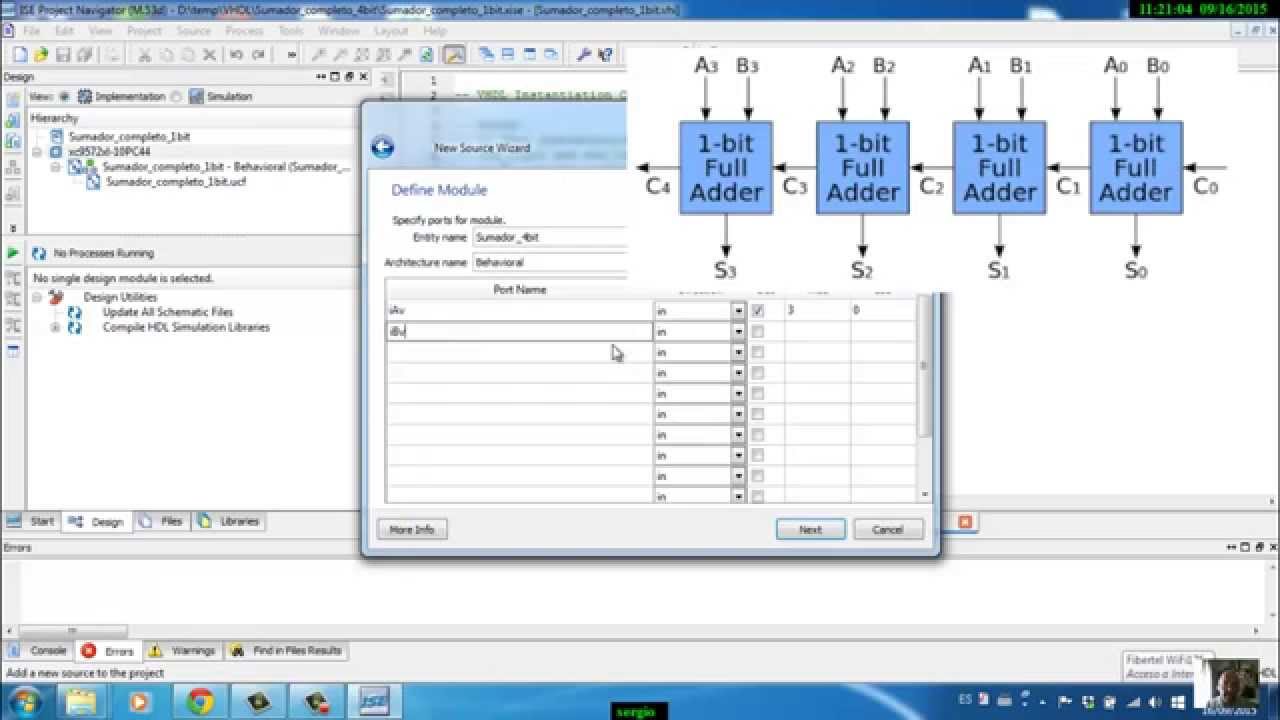Open the Process menu

pos(244,31)
